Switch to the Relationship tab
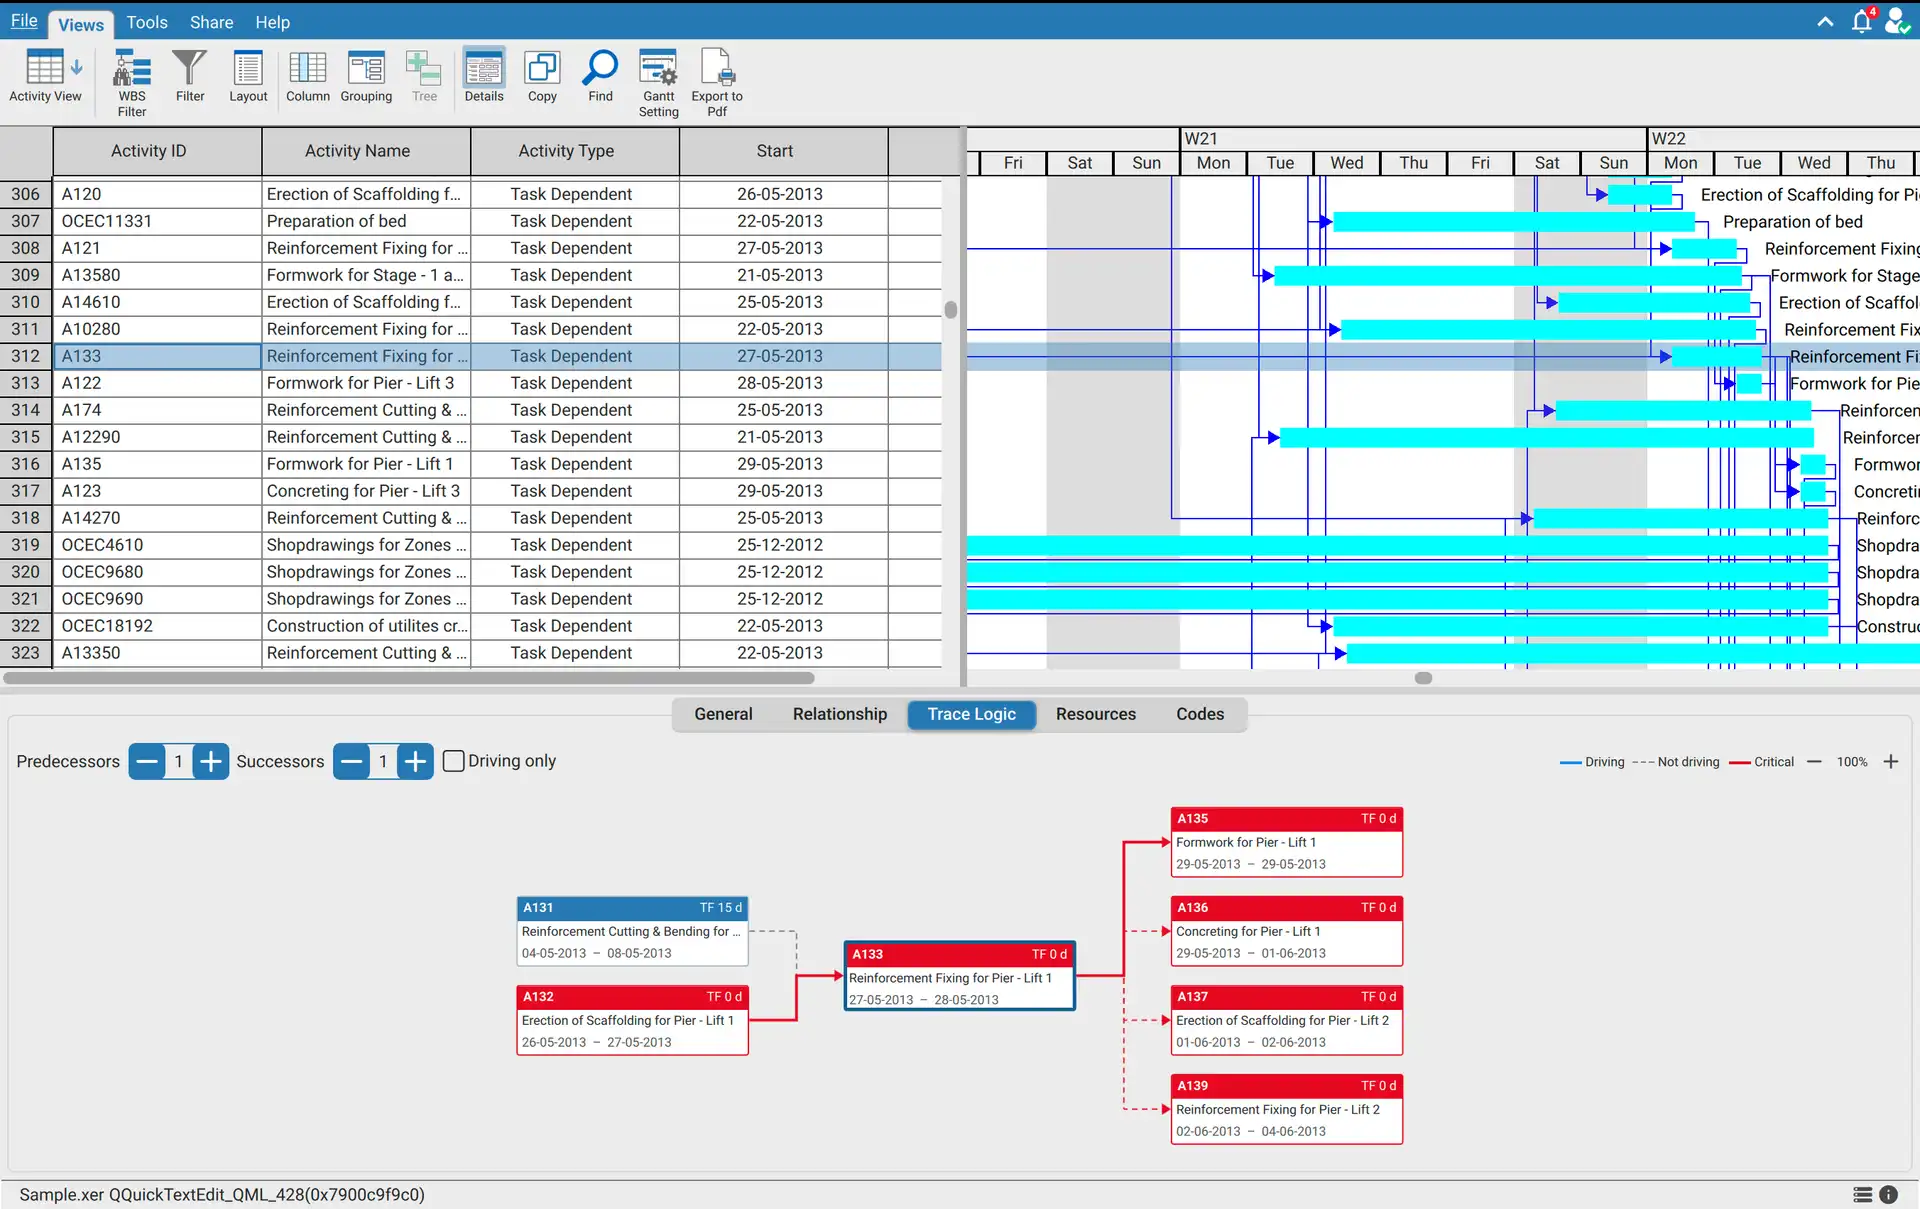 coord(840,714)
